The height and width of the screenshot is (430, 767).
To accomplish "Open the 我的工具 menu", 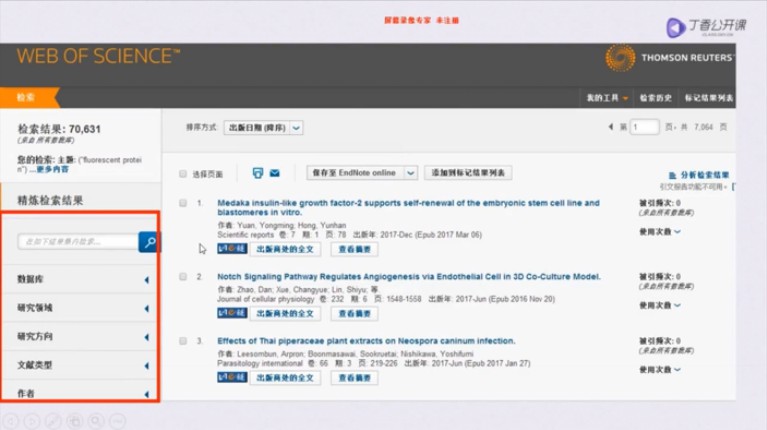I will coord(607,98).
